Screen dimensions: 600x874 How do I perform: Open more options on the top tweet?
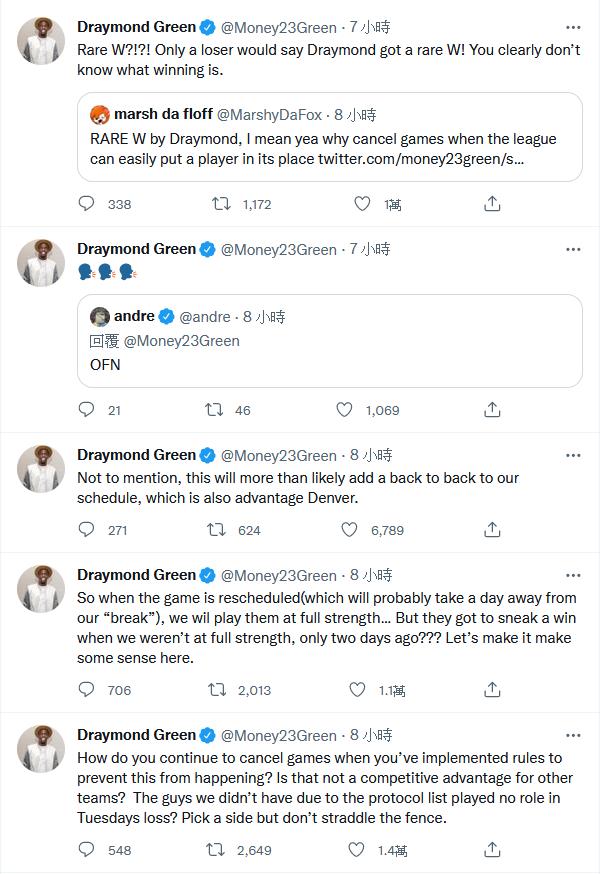pos(572,28)
